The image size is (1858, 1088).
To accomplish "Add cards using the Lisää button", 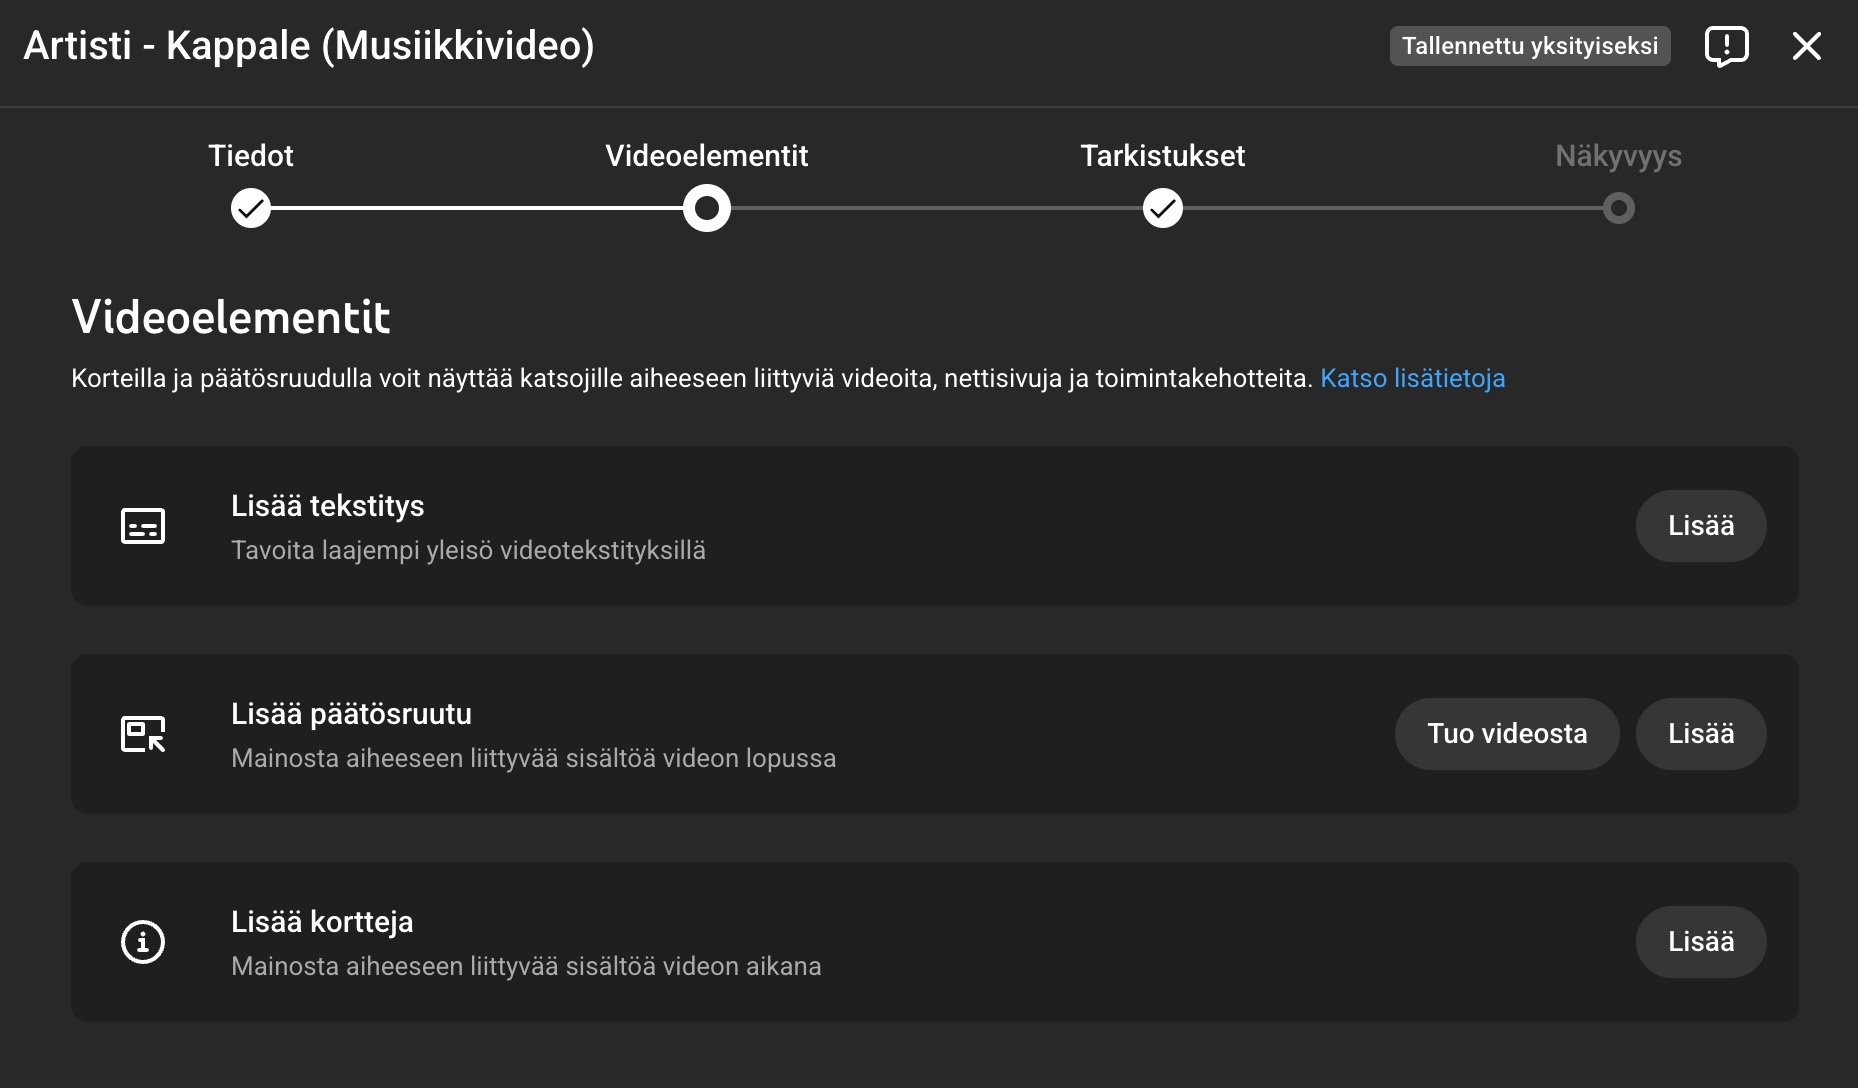I will pos(1700,942).
